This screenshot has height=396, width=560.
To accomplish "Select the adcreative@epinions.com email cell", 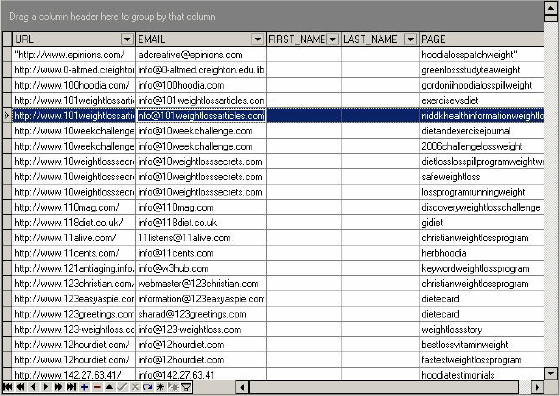I will (201, 55).
